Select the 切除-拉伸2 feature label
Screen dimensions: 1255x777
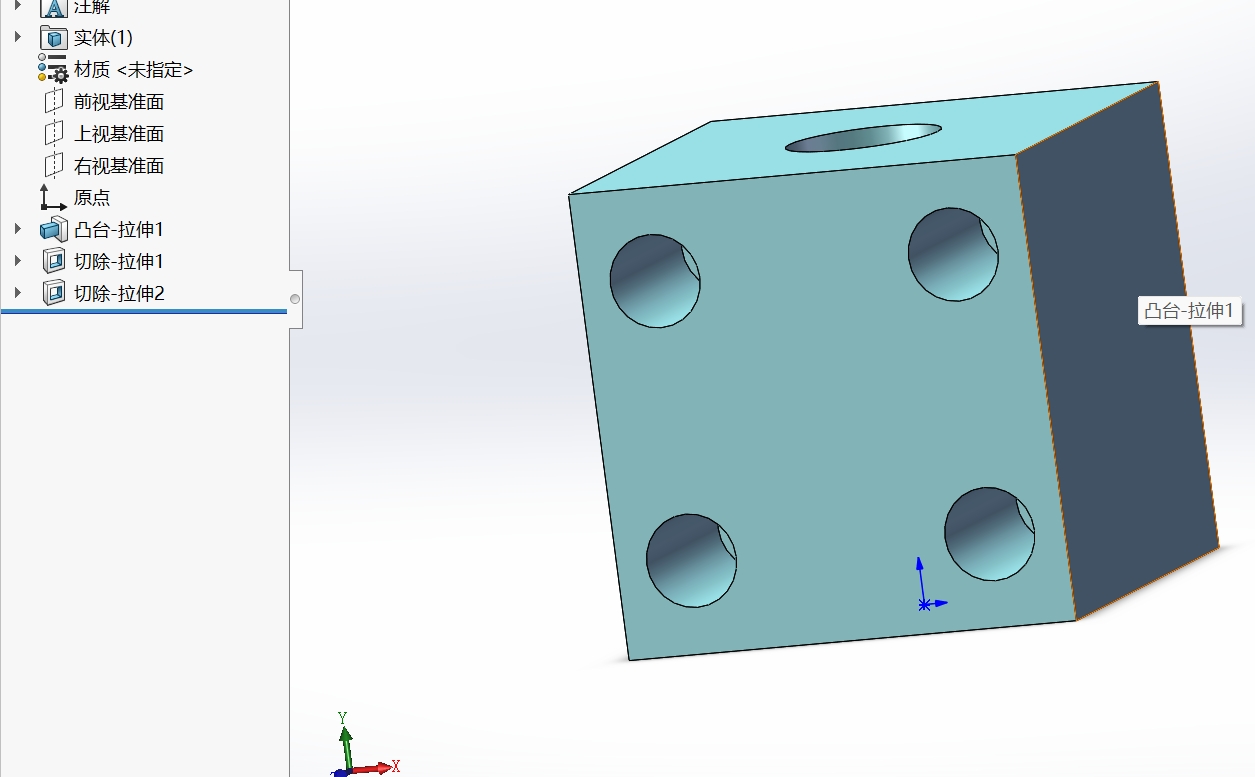pyautogui.click(x=119, y=294)
